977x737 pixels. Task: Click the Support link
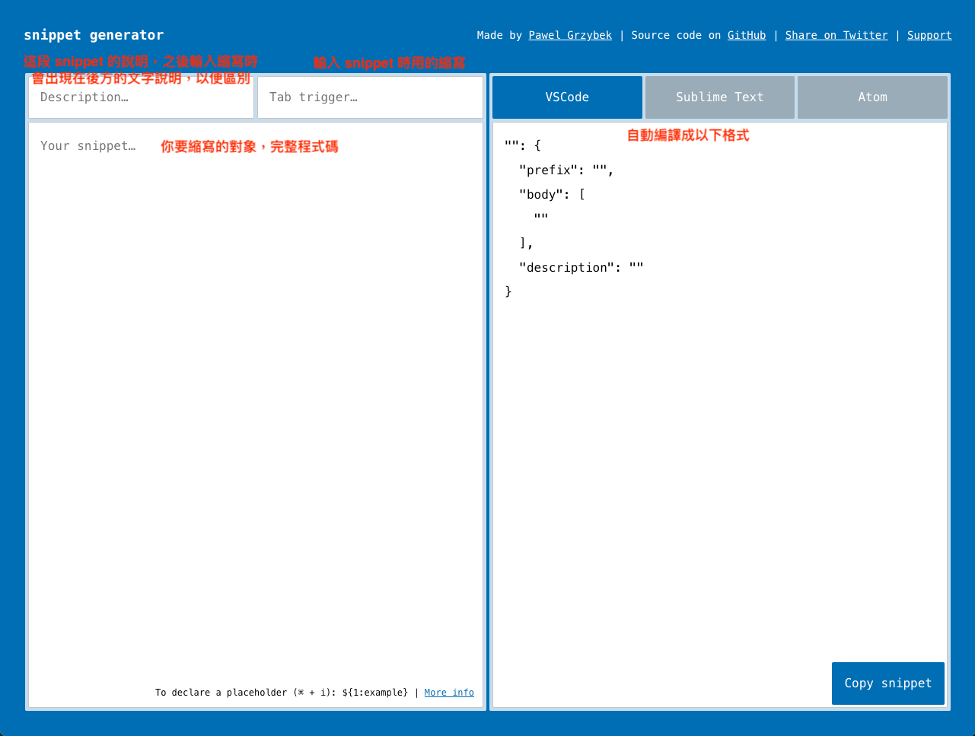coord(929,34)
